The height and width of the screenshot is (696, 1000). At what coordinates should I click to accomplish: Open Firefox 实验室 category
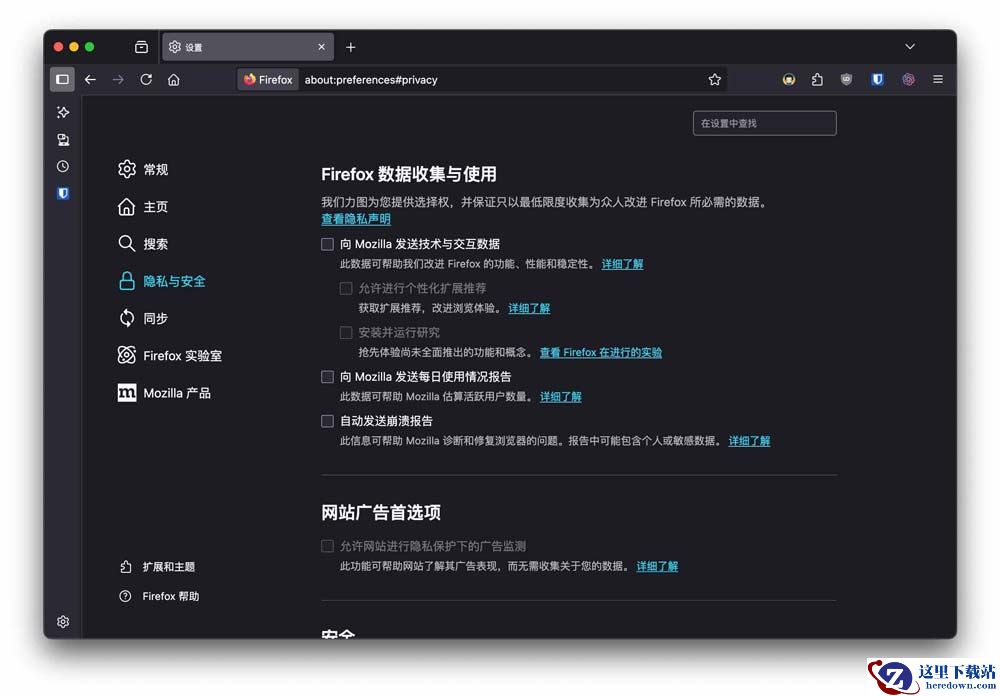coord(170,355)
